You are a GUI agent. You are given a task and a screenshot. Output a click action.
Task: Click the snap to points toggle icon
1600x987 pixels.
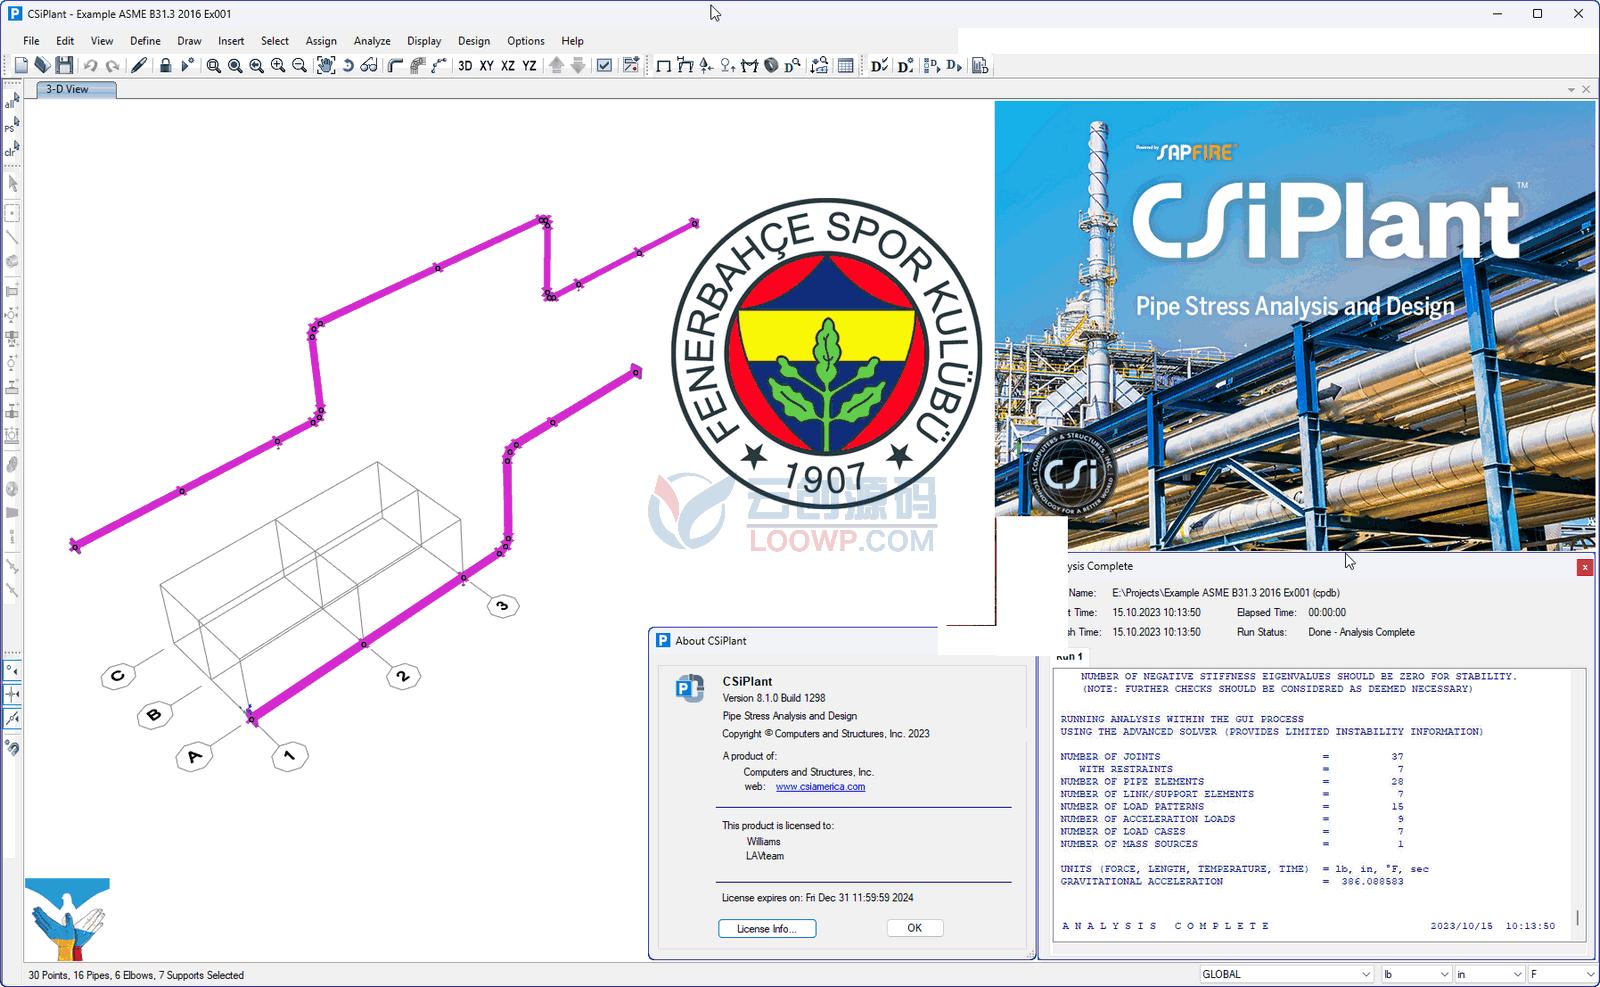(12, 670)
